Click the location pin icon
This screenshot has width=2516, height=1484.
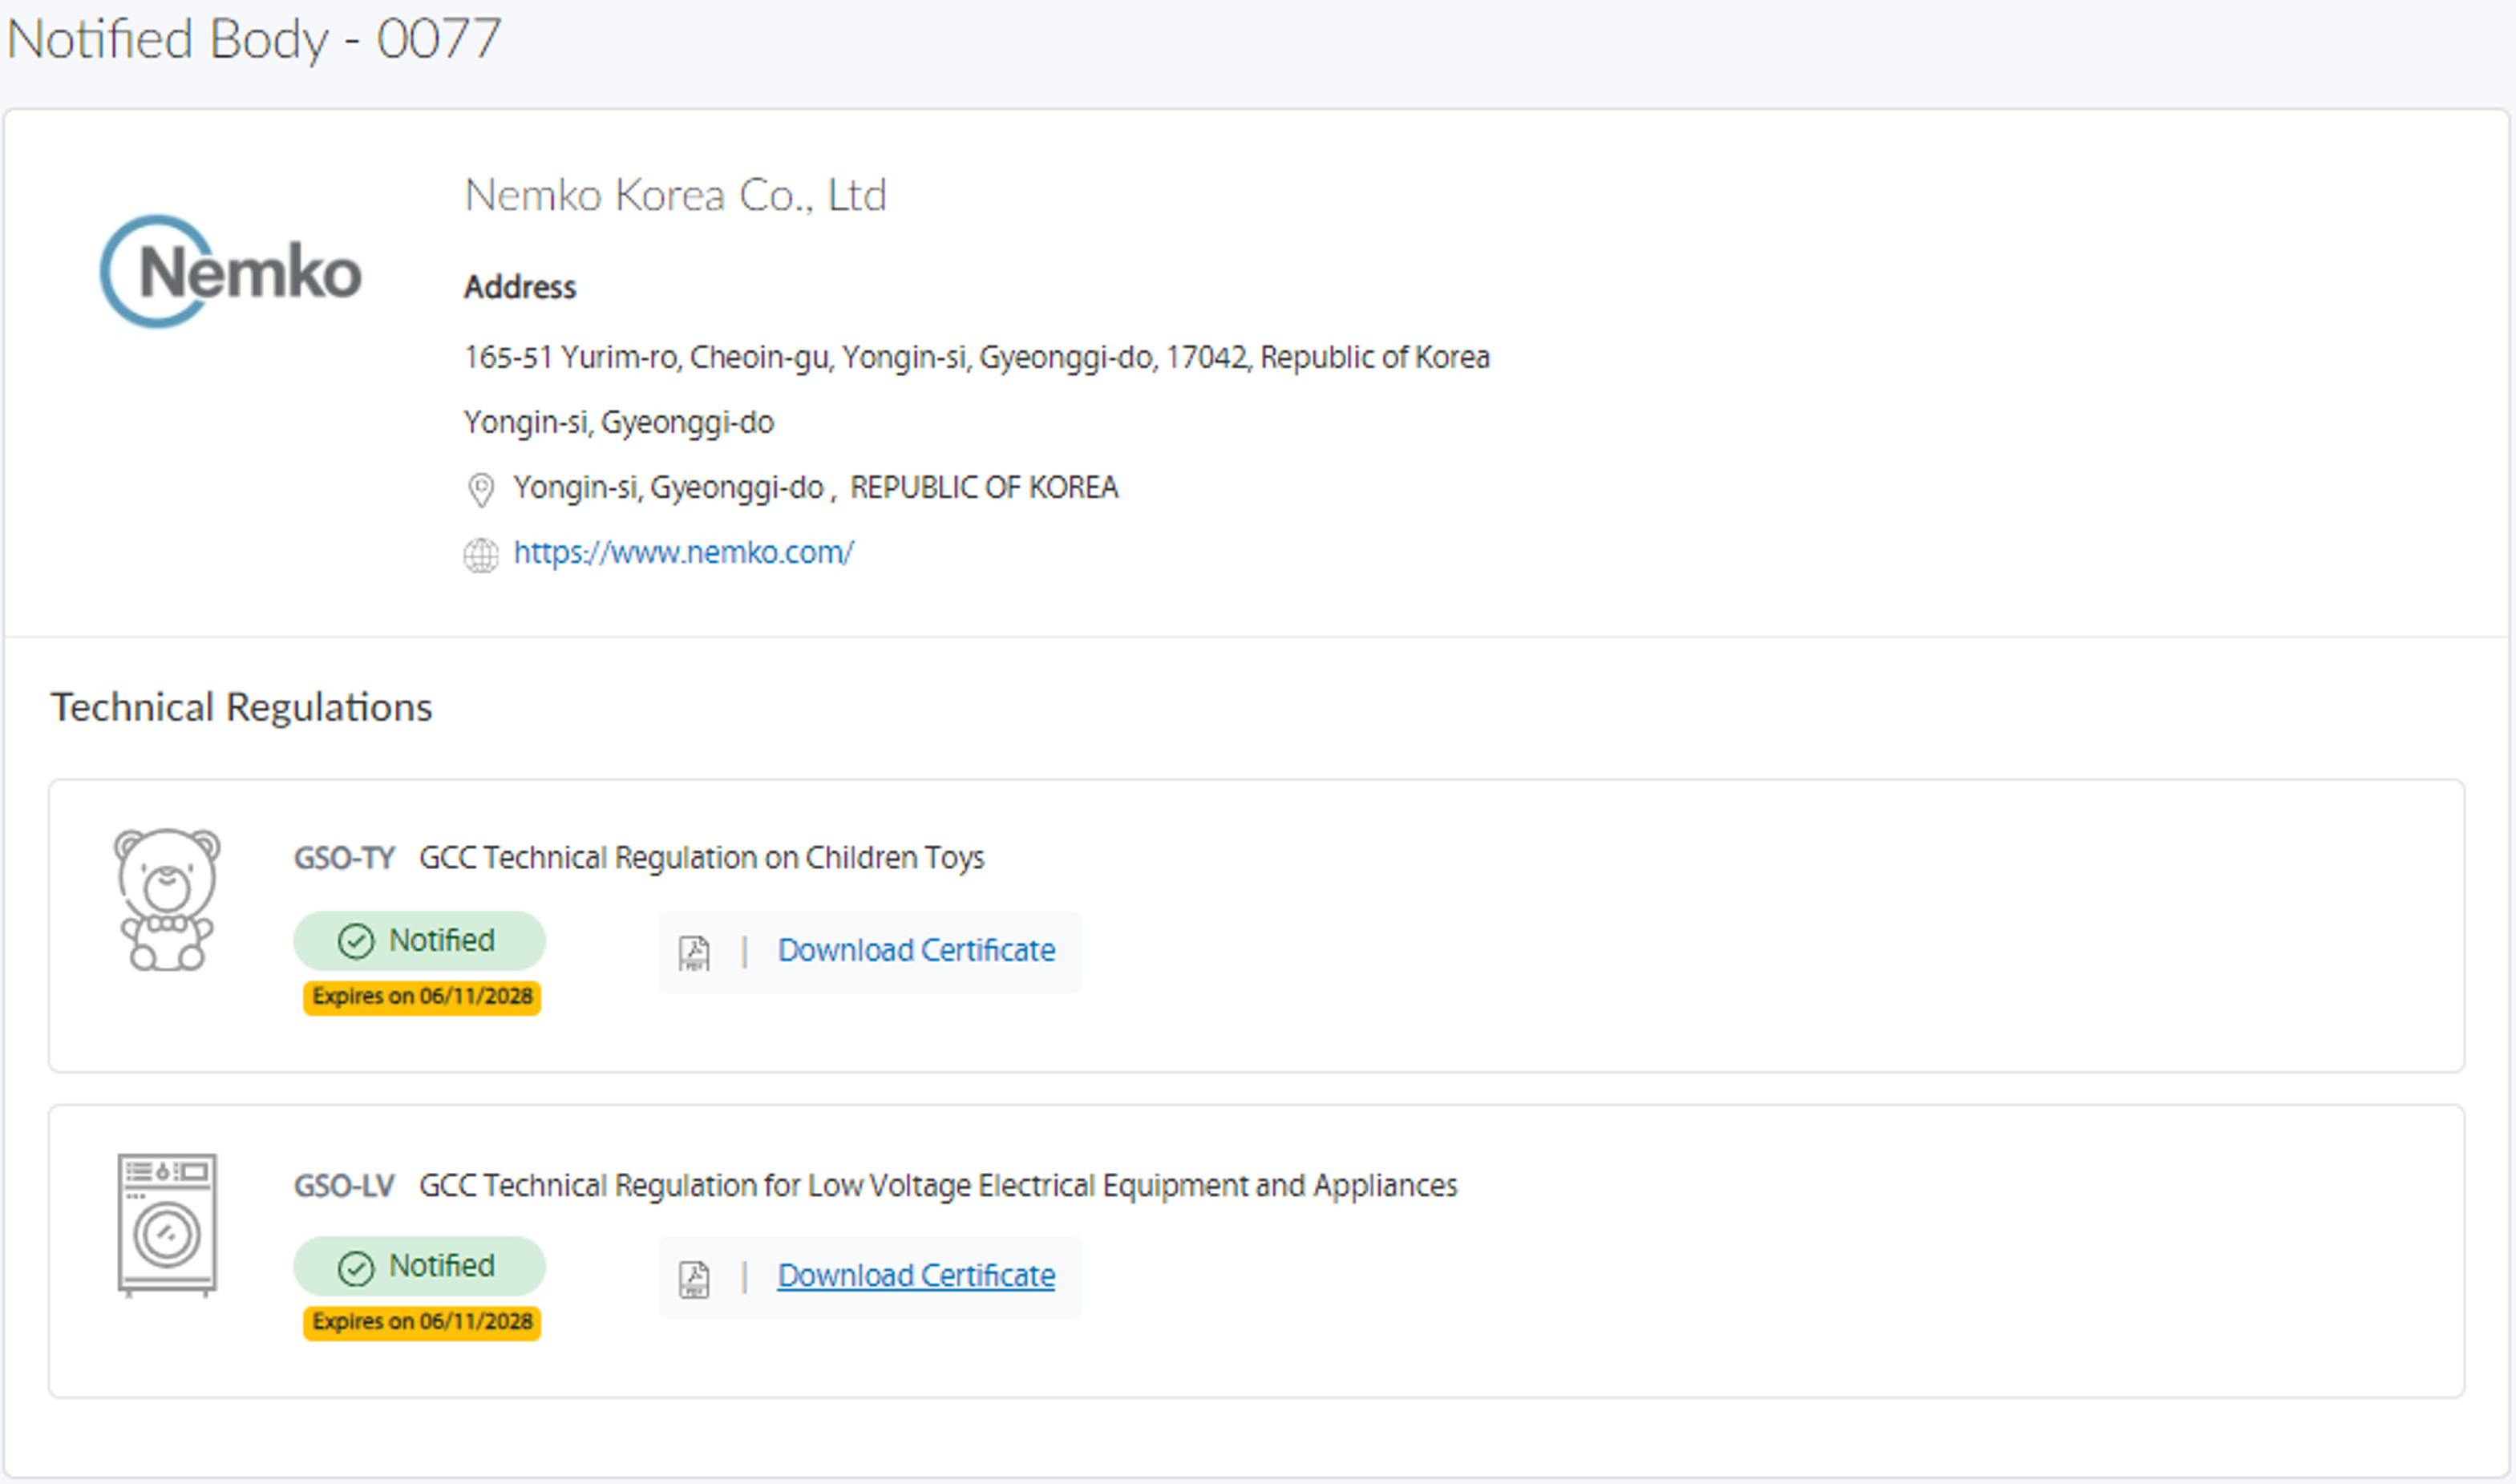pyautogui.click(x=481, y=489)
